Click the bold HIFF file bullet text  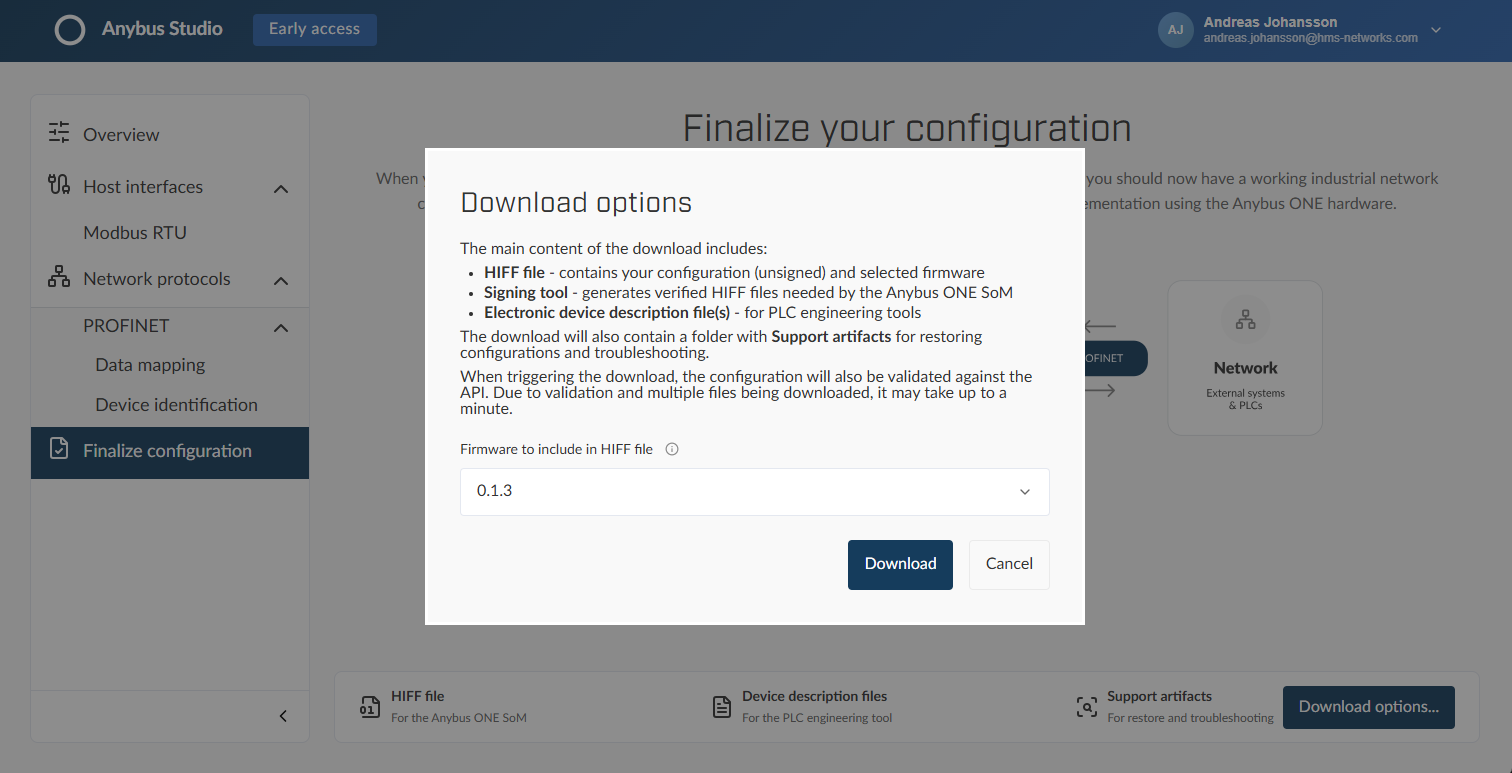pos(514,272)
